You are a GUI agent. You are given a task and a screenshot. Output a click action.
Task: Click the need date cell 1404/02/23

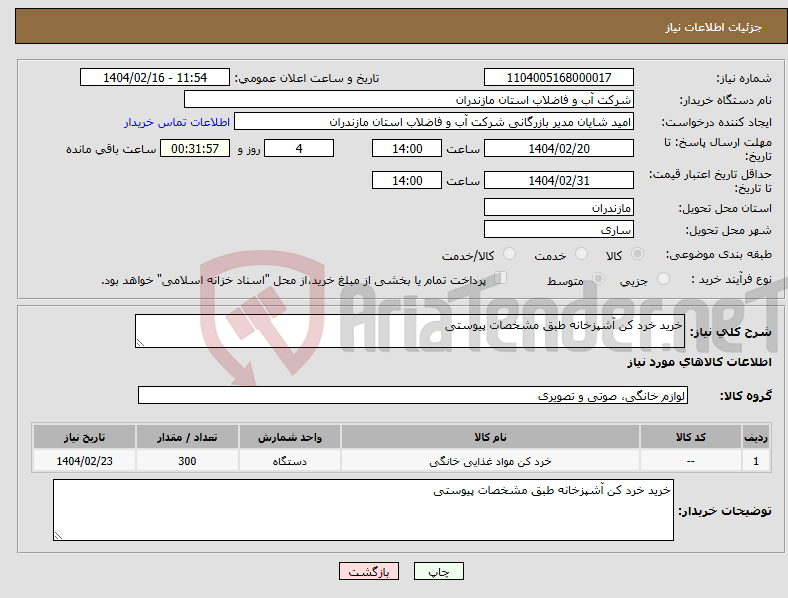[84, 461]
